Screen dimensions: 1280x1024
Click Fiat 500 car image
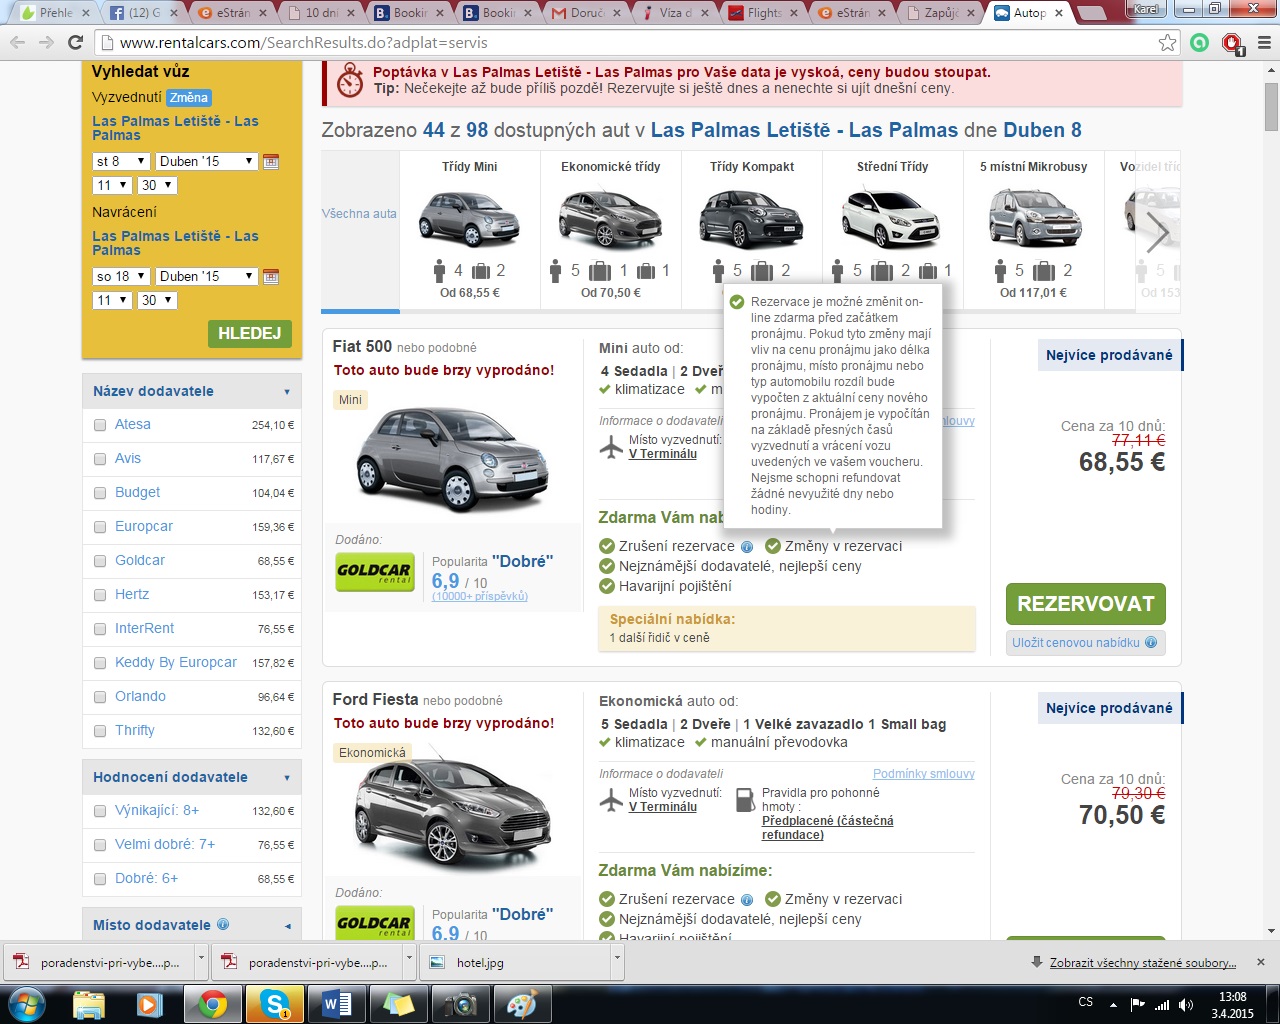[x=453, y=461]
